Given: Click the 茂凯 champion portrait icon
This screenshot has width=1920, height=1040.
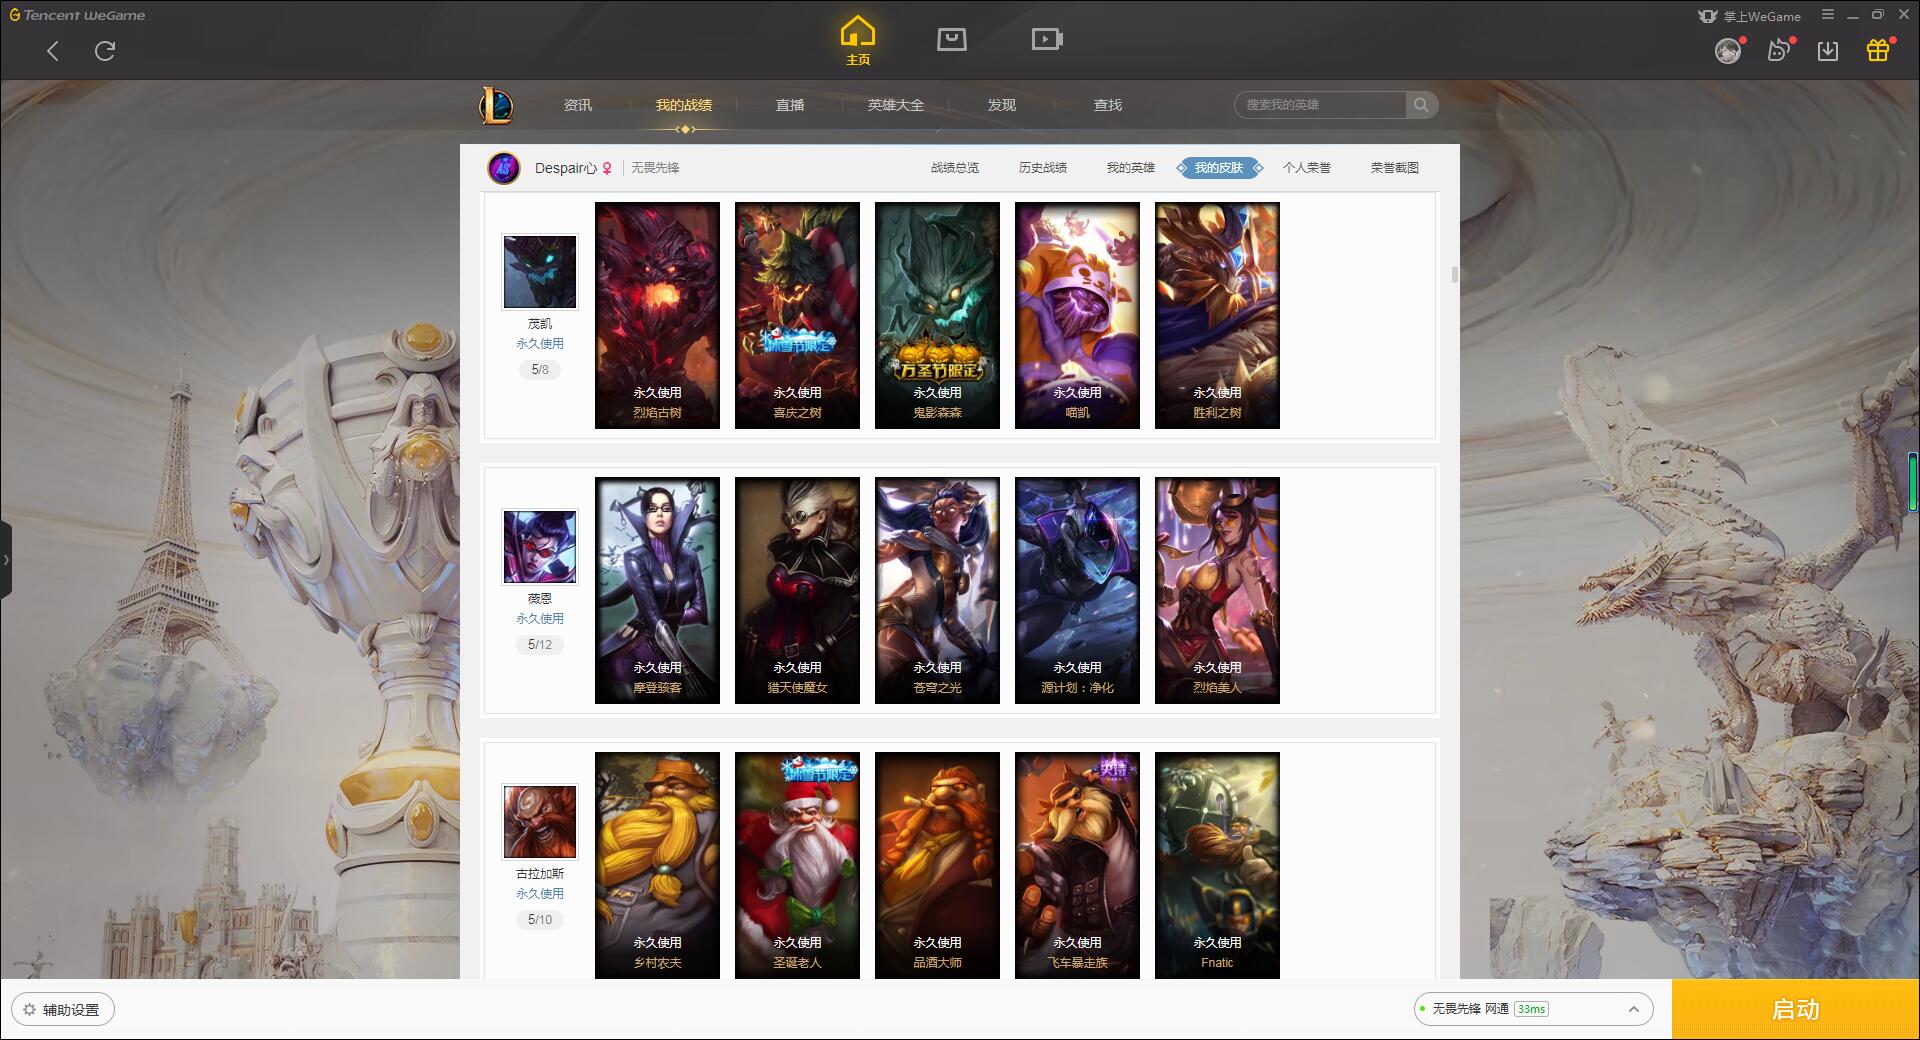Looking at the screenshot, I should 540,272.
